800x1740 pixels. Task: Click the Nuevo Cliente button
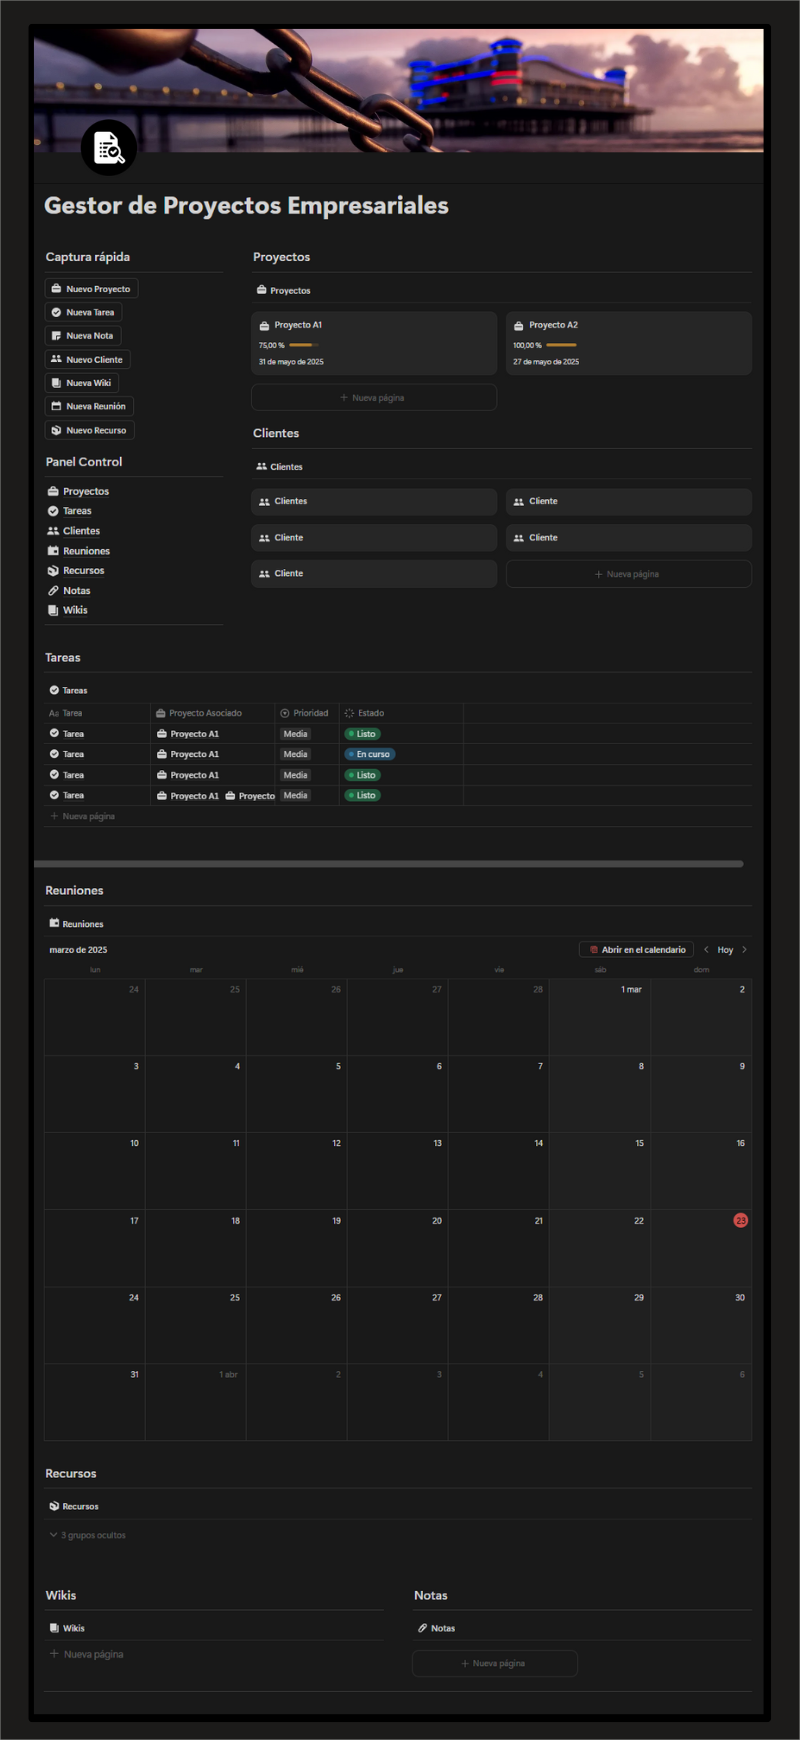point(87,360)
